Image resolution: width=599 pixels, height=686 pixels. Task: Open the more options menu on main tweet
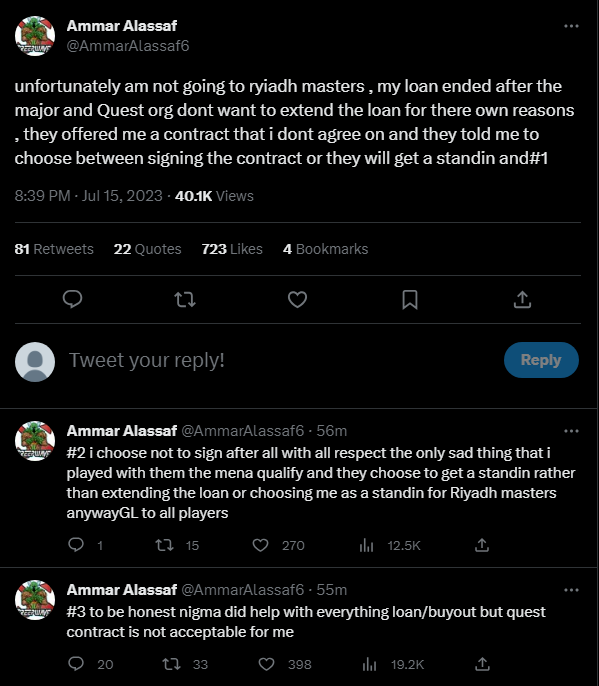pos(571,26)
